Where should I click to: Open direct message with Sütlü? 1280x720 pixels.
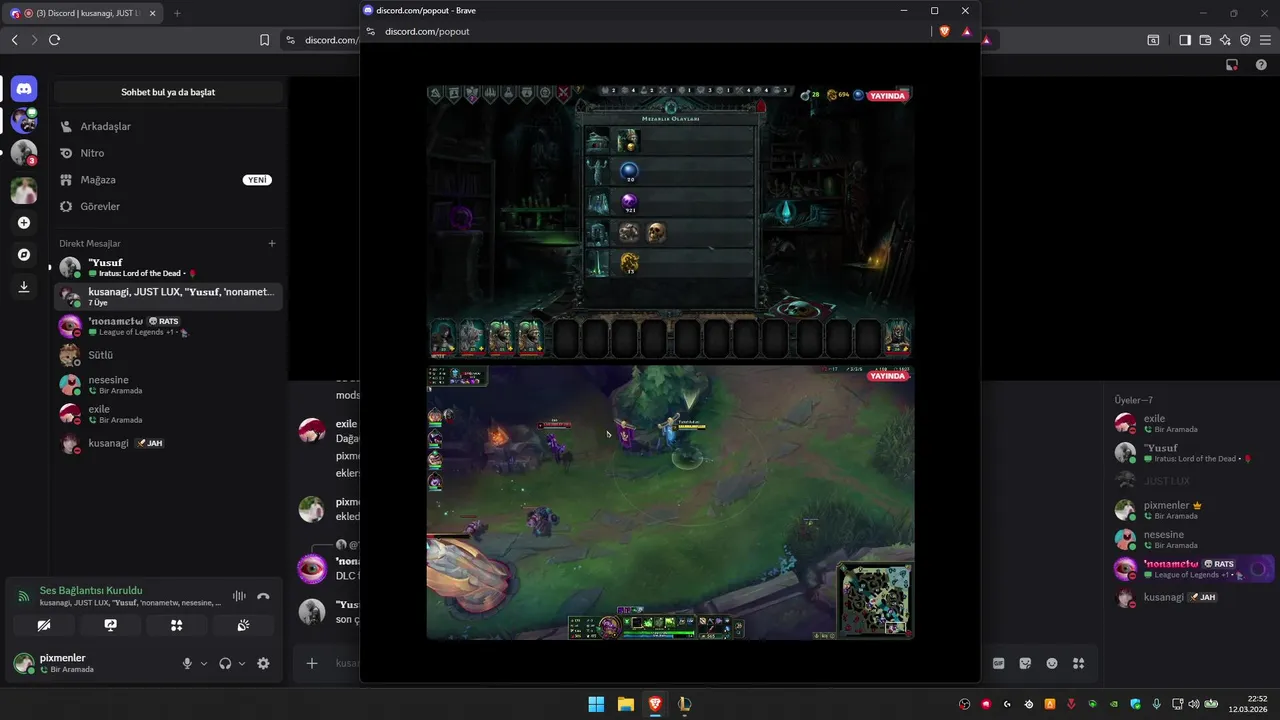[x=168, y=355]
